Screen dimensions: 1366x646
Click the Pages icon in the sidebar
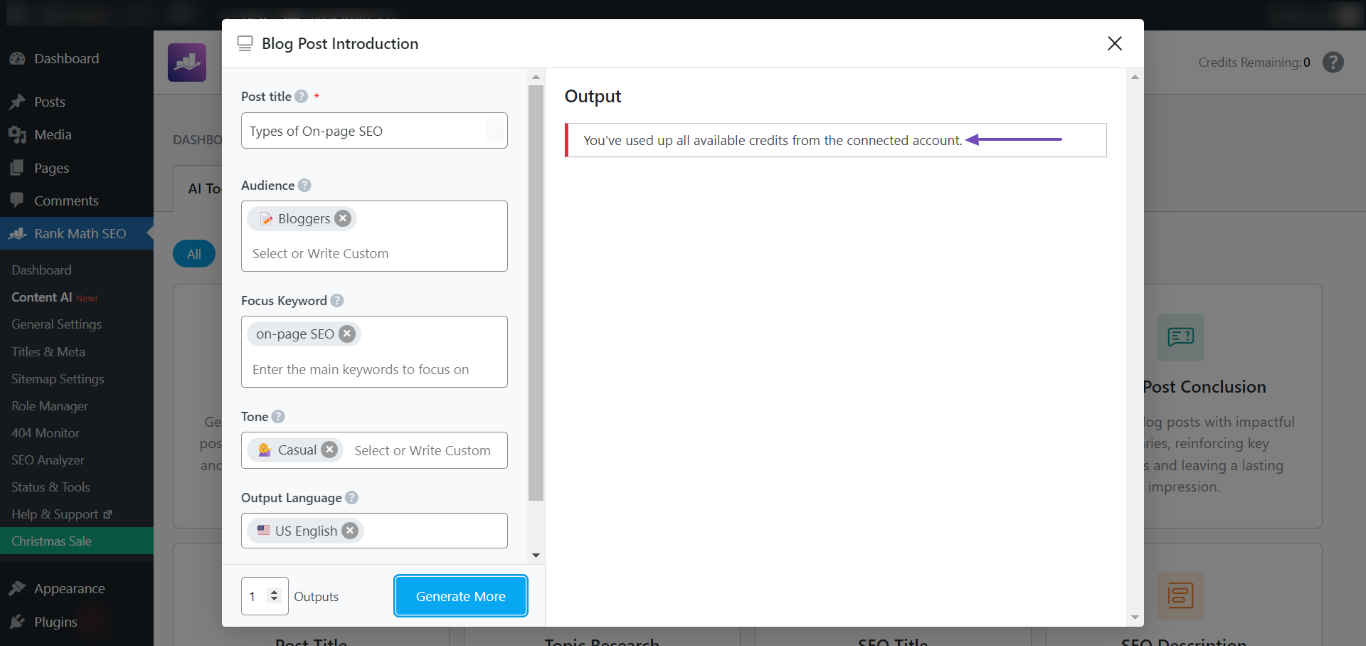pos(17,168)
